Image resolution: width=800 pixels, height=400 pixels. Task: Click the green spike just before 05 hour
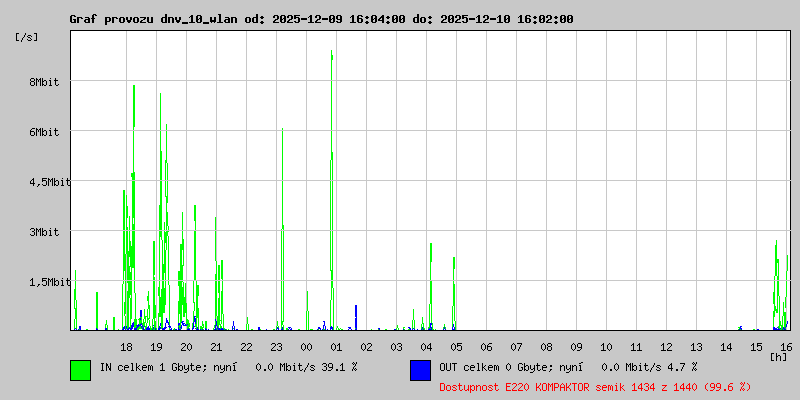coord(454,293)
